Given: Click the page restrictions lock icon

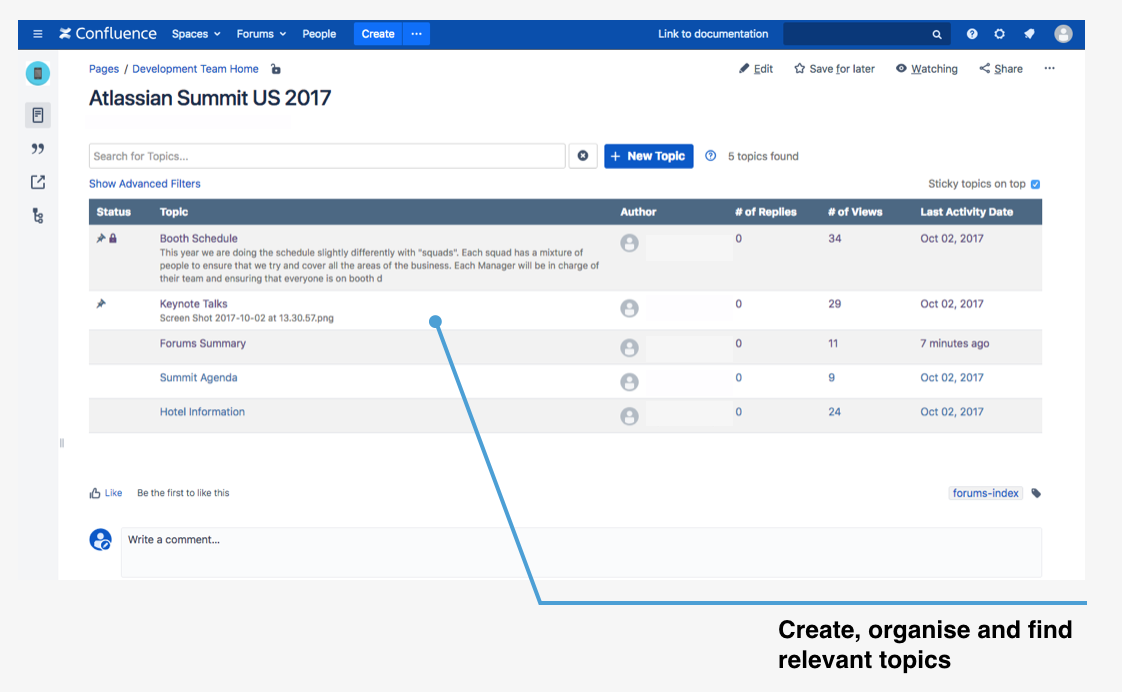Looking at the screenshot, I should [275, 69].
